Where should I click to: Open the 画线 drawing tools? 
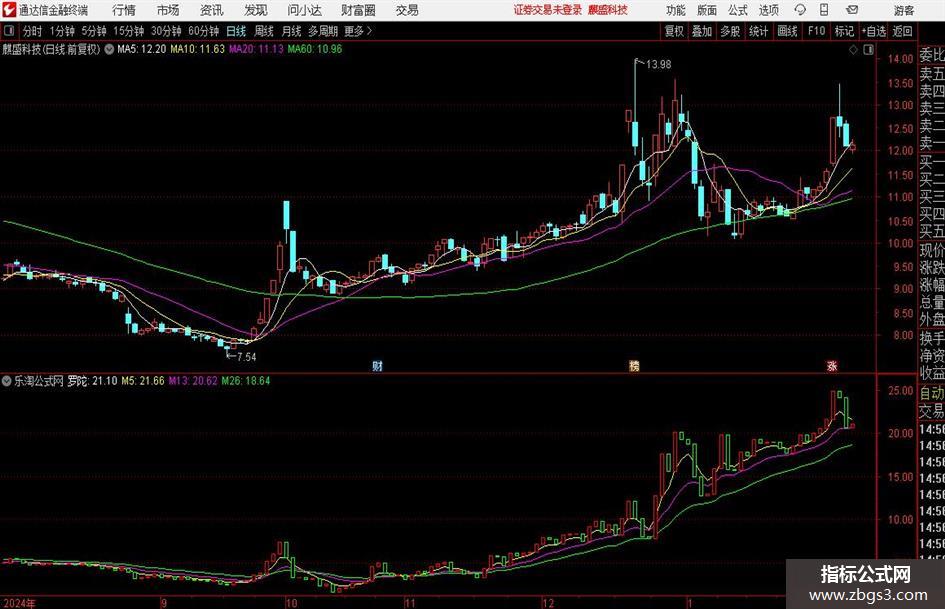coord(787,31)
